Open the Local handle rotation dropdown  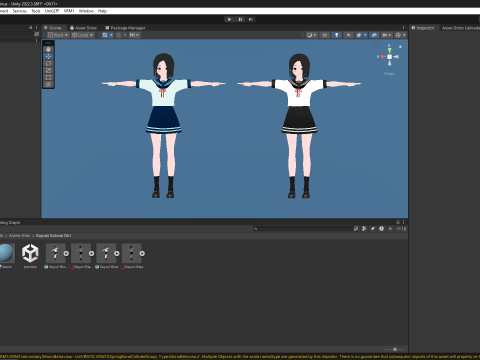coord(83,35)
